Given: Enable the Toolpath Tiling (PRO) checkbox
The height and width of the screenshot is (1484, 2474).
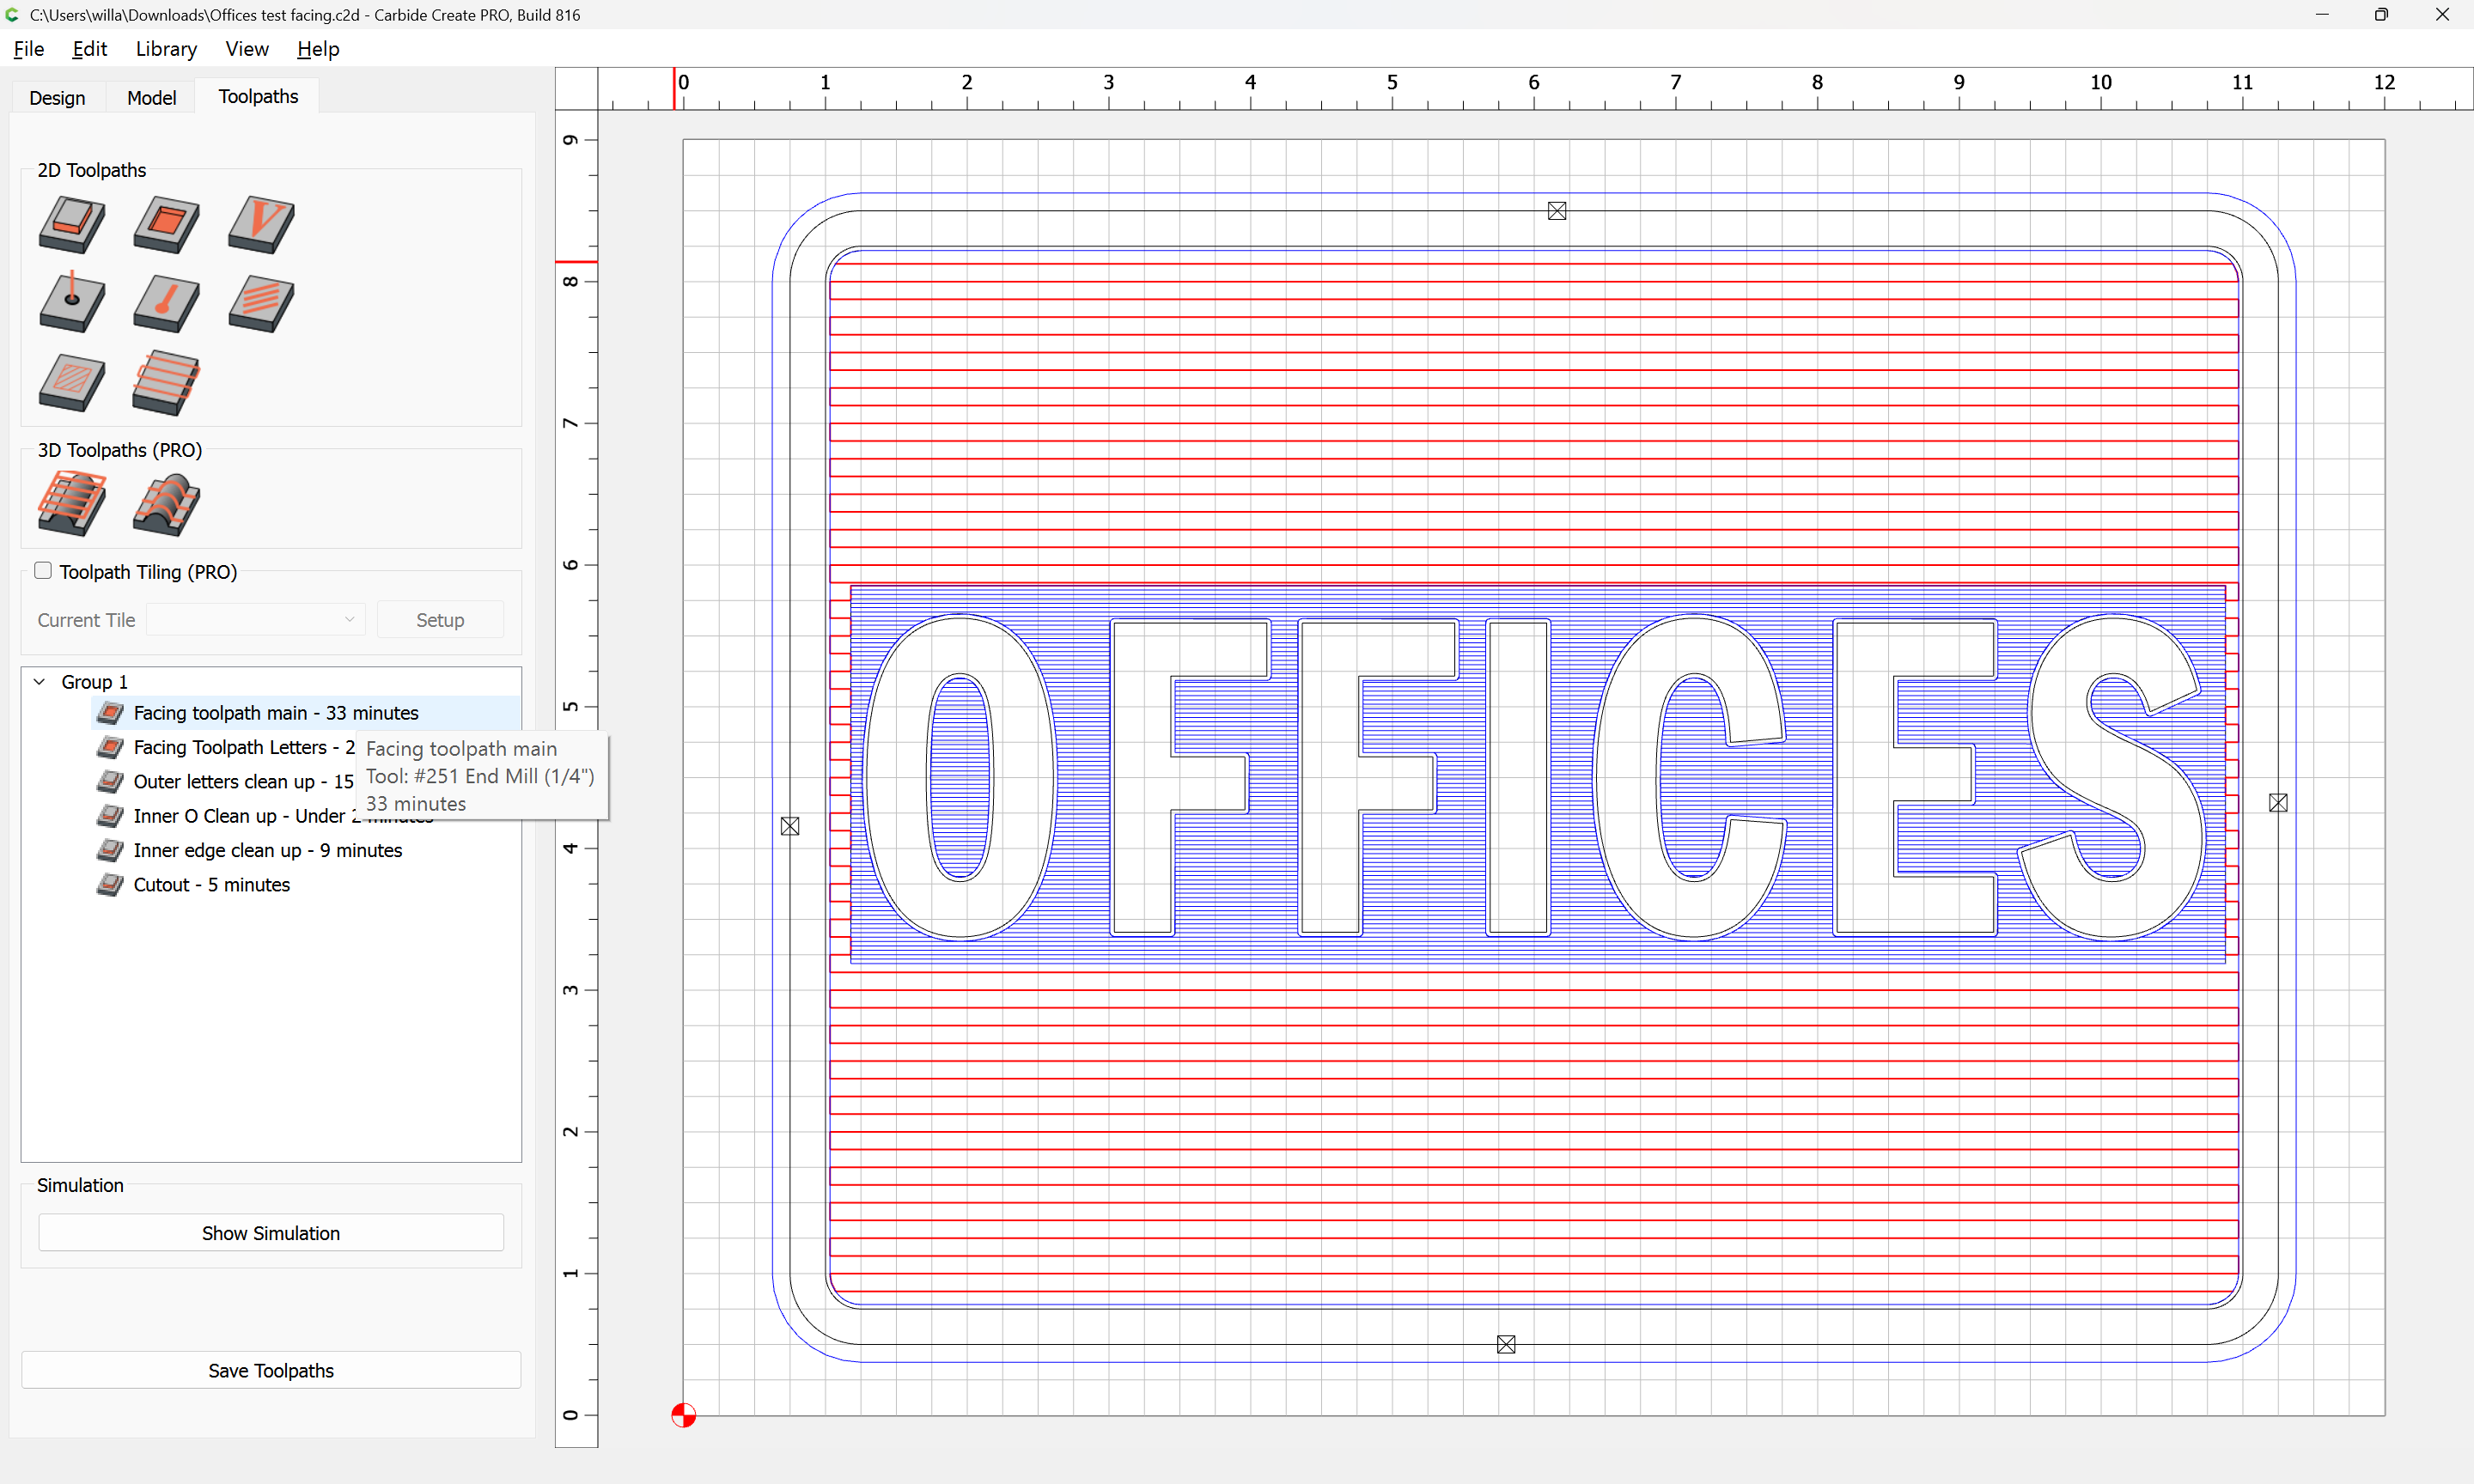Looking at the screenshot, I should click(43, 571).
